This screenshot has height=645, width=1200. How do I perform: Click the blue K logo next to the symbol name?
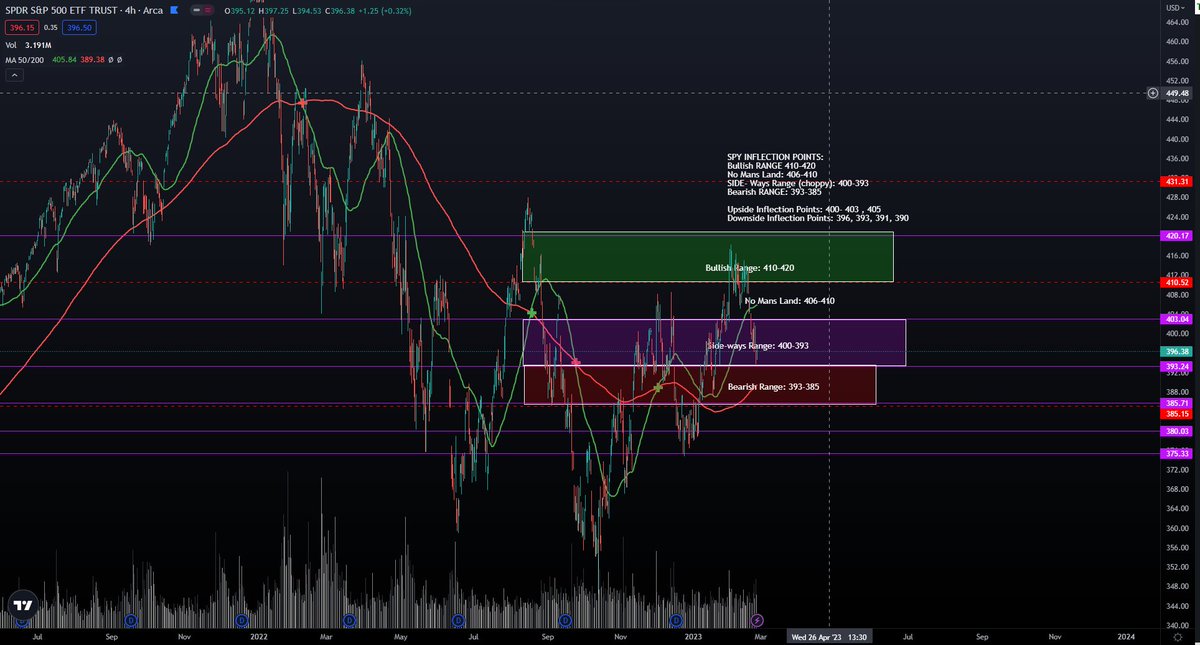174,10
